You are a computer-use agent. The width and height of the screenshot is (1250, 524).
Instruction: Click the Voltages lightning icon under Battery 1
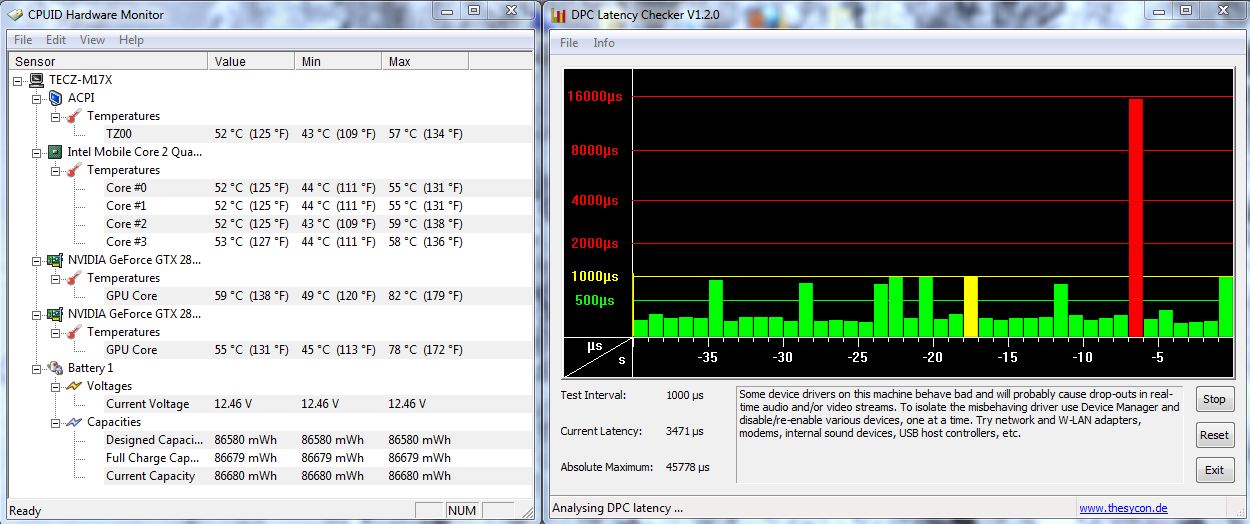[75, 386]
